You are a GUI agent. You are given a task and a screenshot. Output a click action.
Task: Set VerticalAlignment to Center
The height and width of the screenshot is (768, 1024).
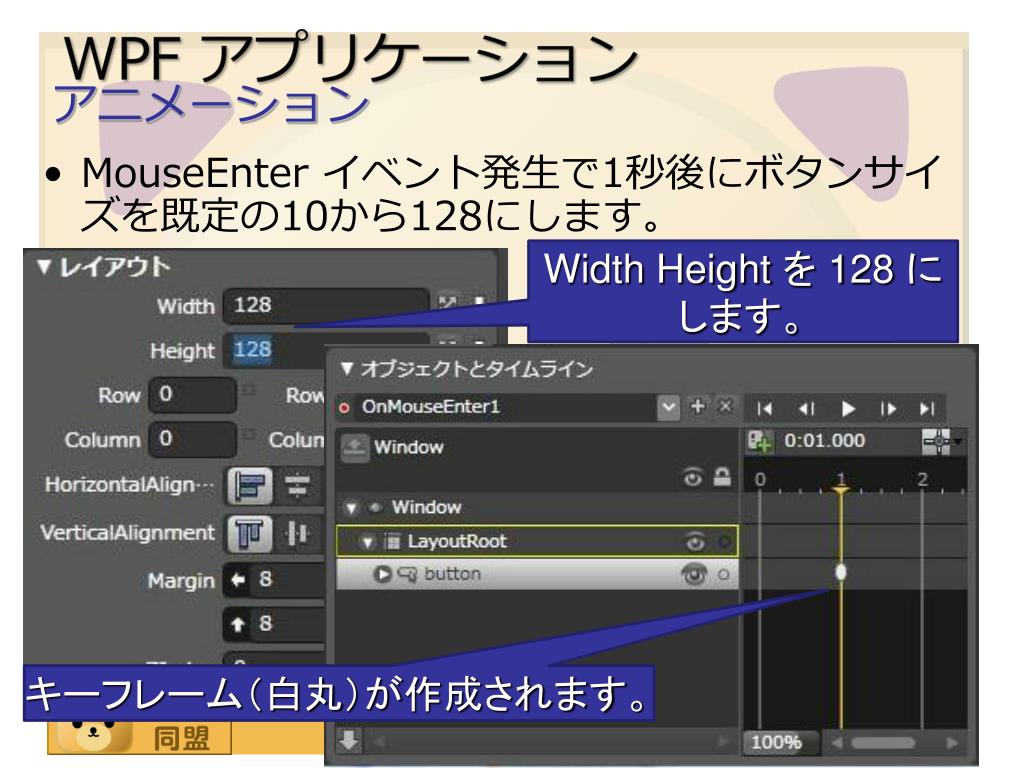pyautogui.click(x=298, y=534)
